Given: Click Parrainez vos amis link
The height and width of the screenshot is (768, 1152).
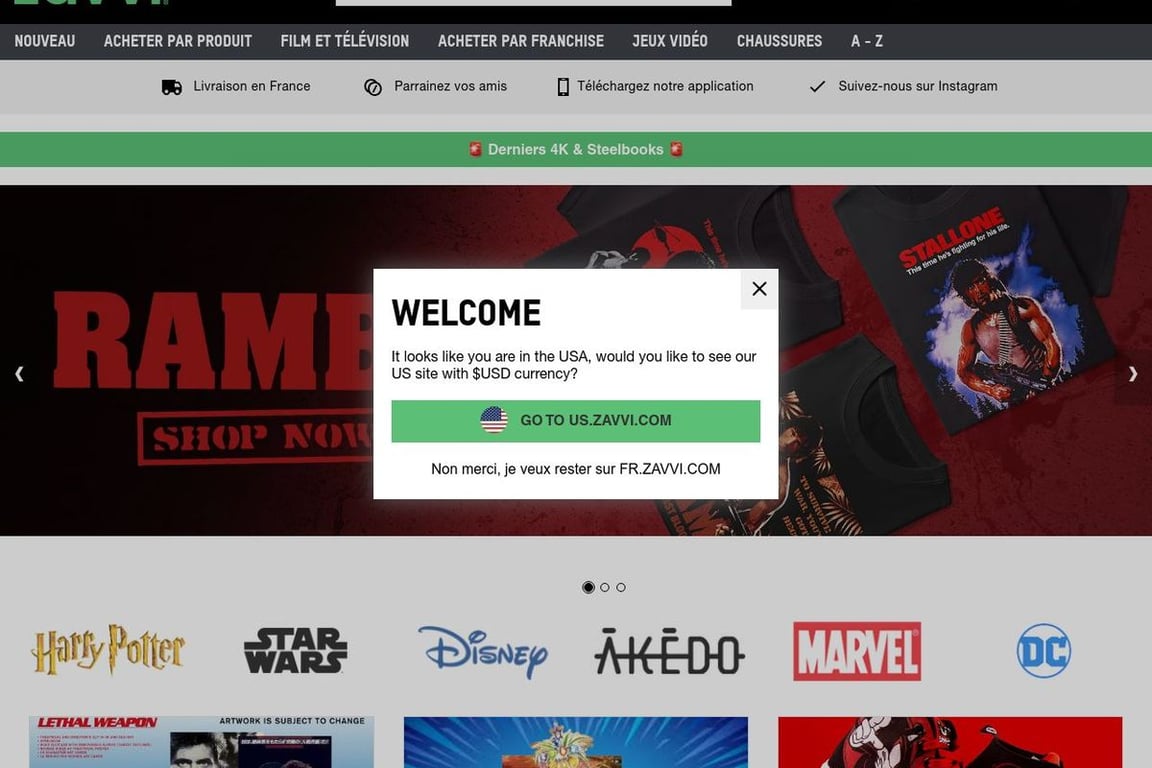Looking at the screenshot, I should [450, 86].
